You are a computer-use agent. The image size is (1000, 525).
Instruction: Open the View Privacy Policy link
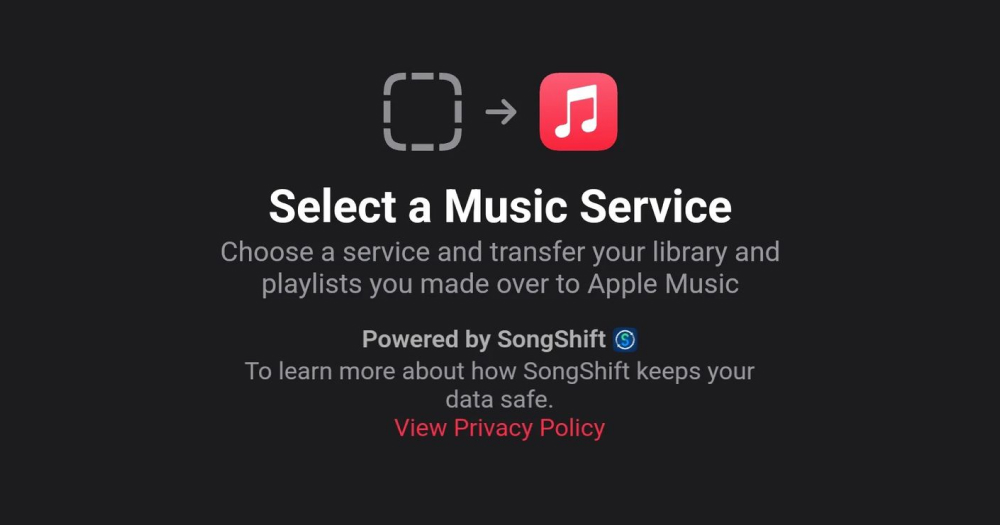point(499,427)
